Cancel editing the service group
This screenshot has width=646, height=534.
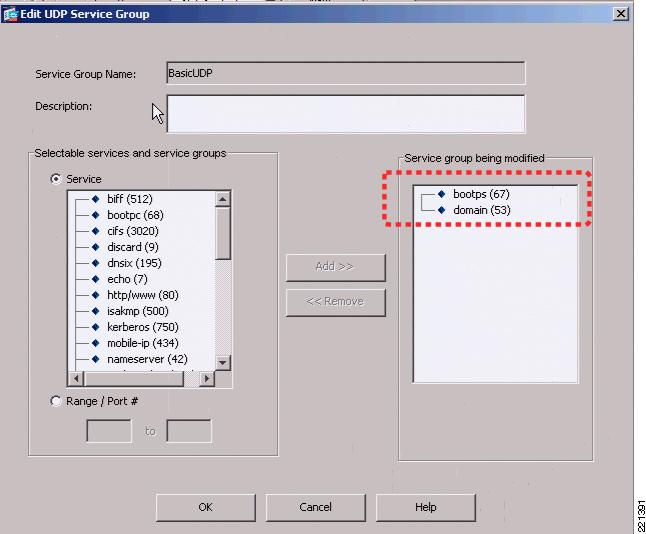[316, 507]
